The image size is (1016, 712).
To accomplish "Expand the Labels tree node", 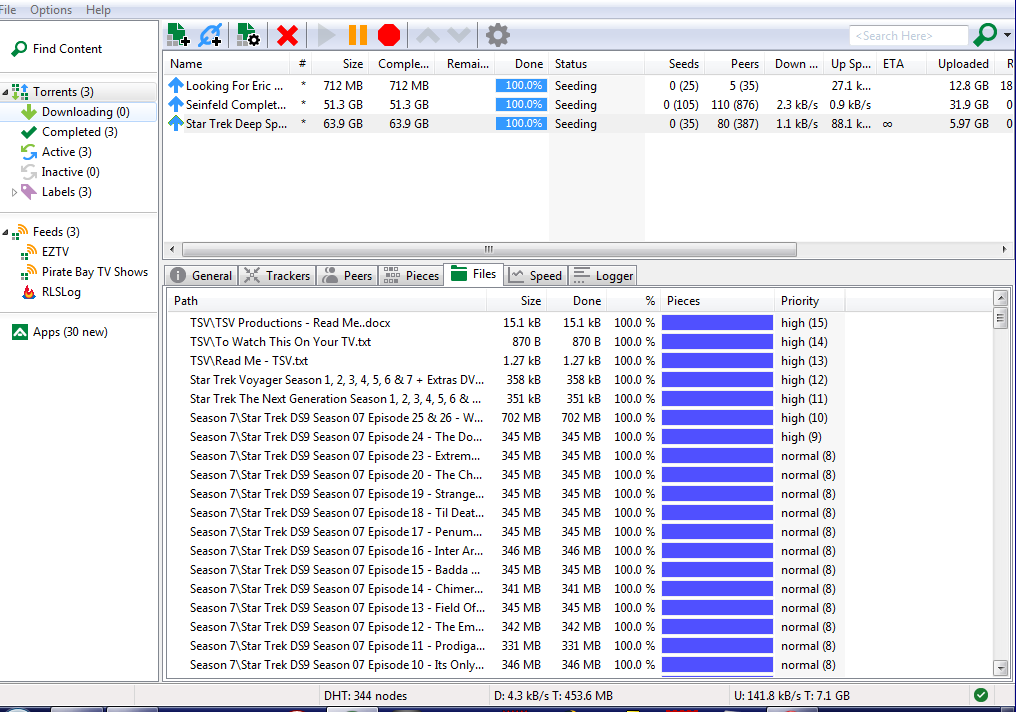I will (14, 192).
